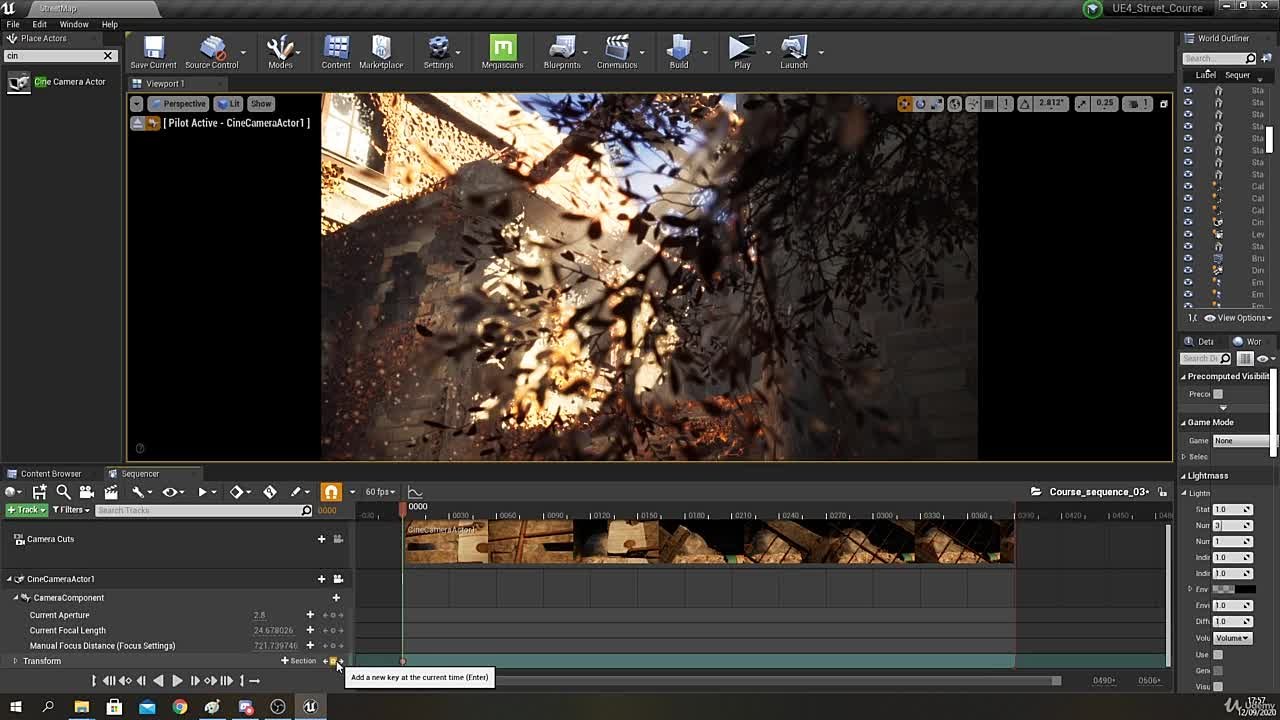This screenshot has height=720, width=1280.
Task: Open the File menu
Action: pyautogui.click(x=13, y=24)
